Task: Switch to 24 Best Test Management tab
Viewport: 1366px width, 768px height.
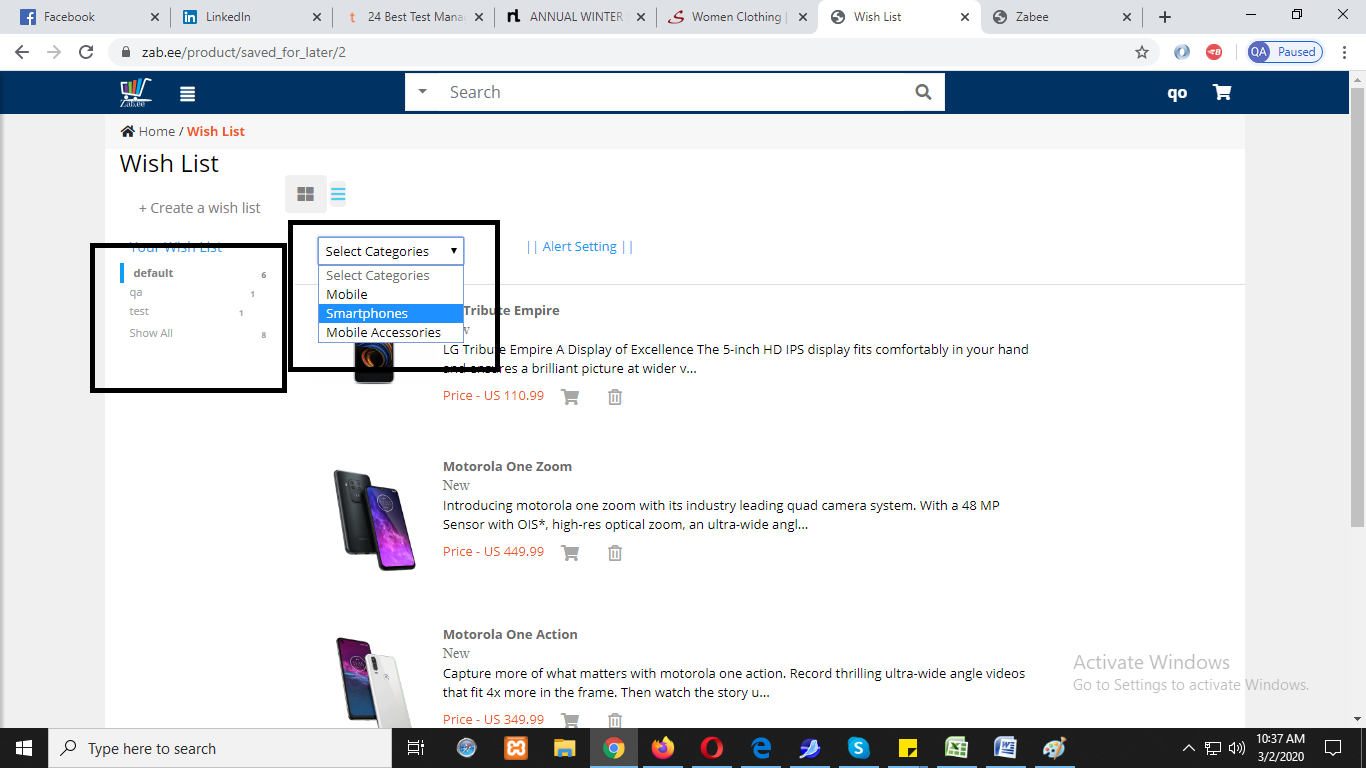Action: pyautogui.click(x=412, y=17)
